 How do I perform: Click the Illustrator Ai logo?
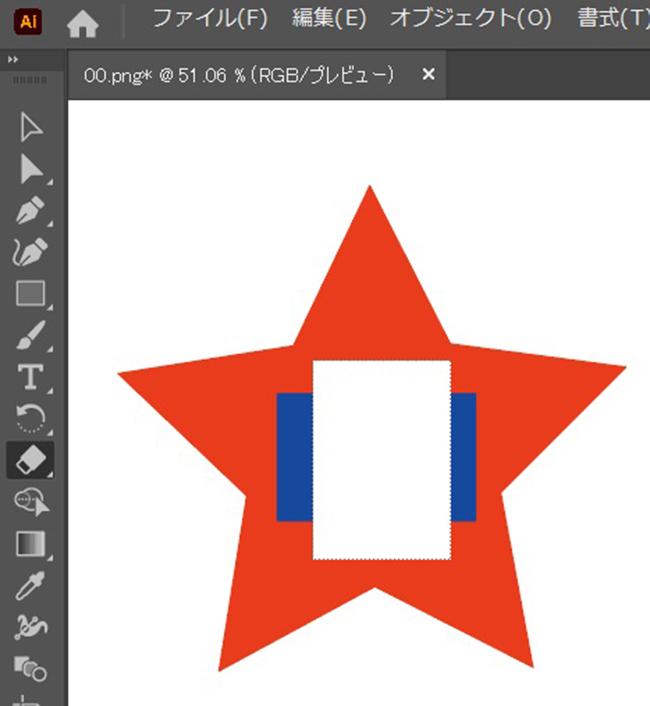(28, 21)
